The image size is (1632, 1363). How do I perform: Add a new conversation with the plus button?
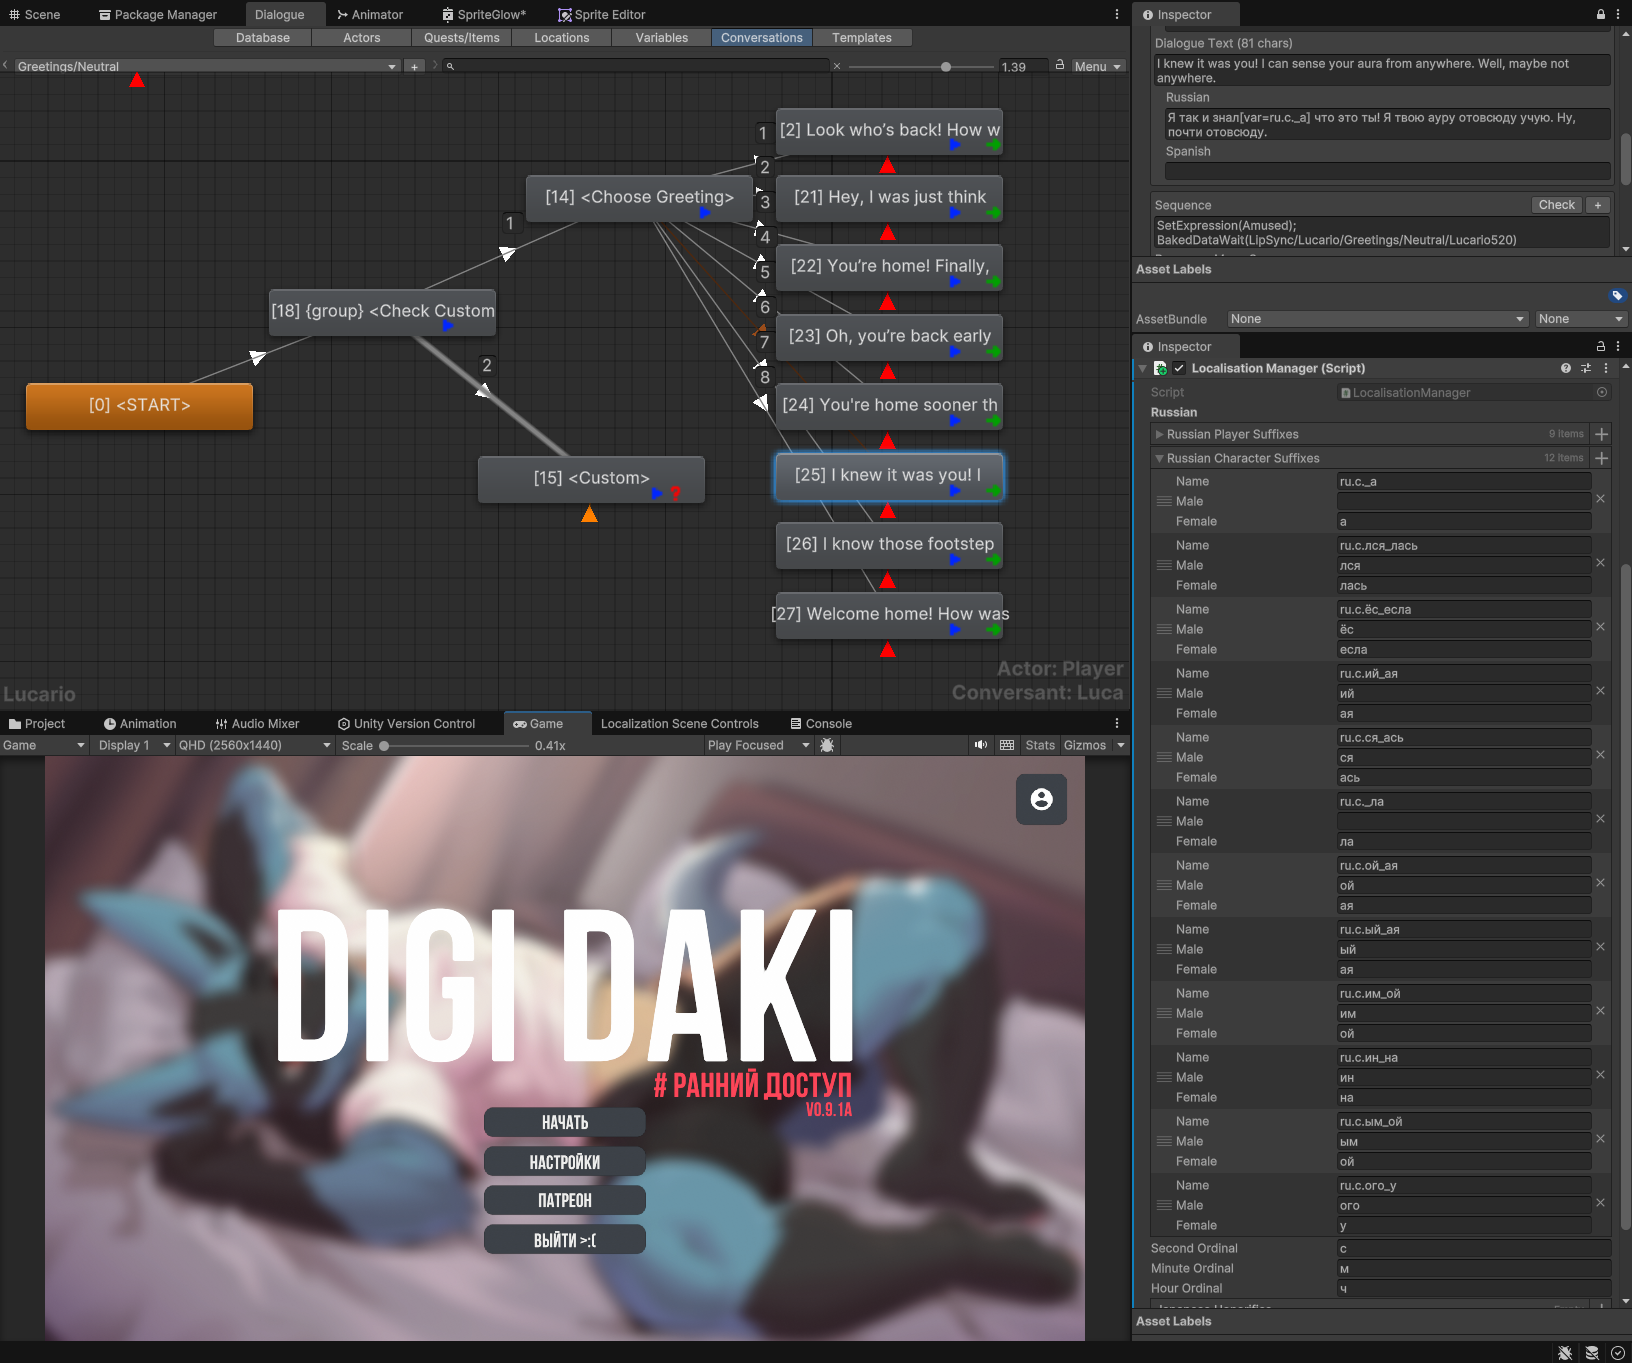(415, 67)
